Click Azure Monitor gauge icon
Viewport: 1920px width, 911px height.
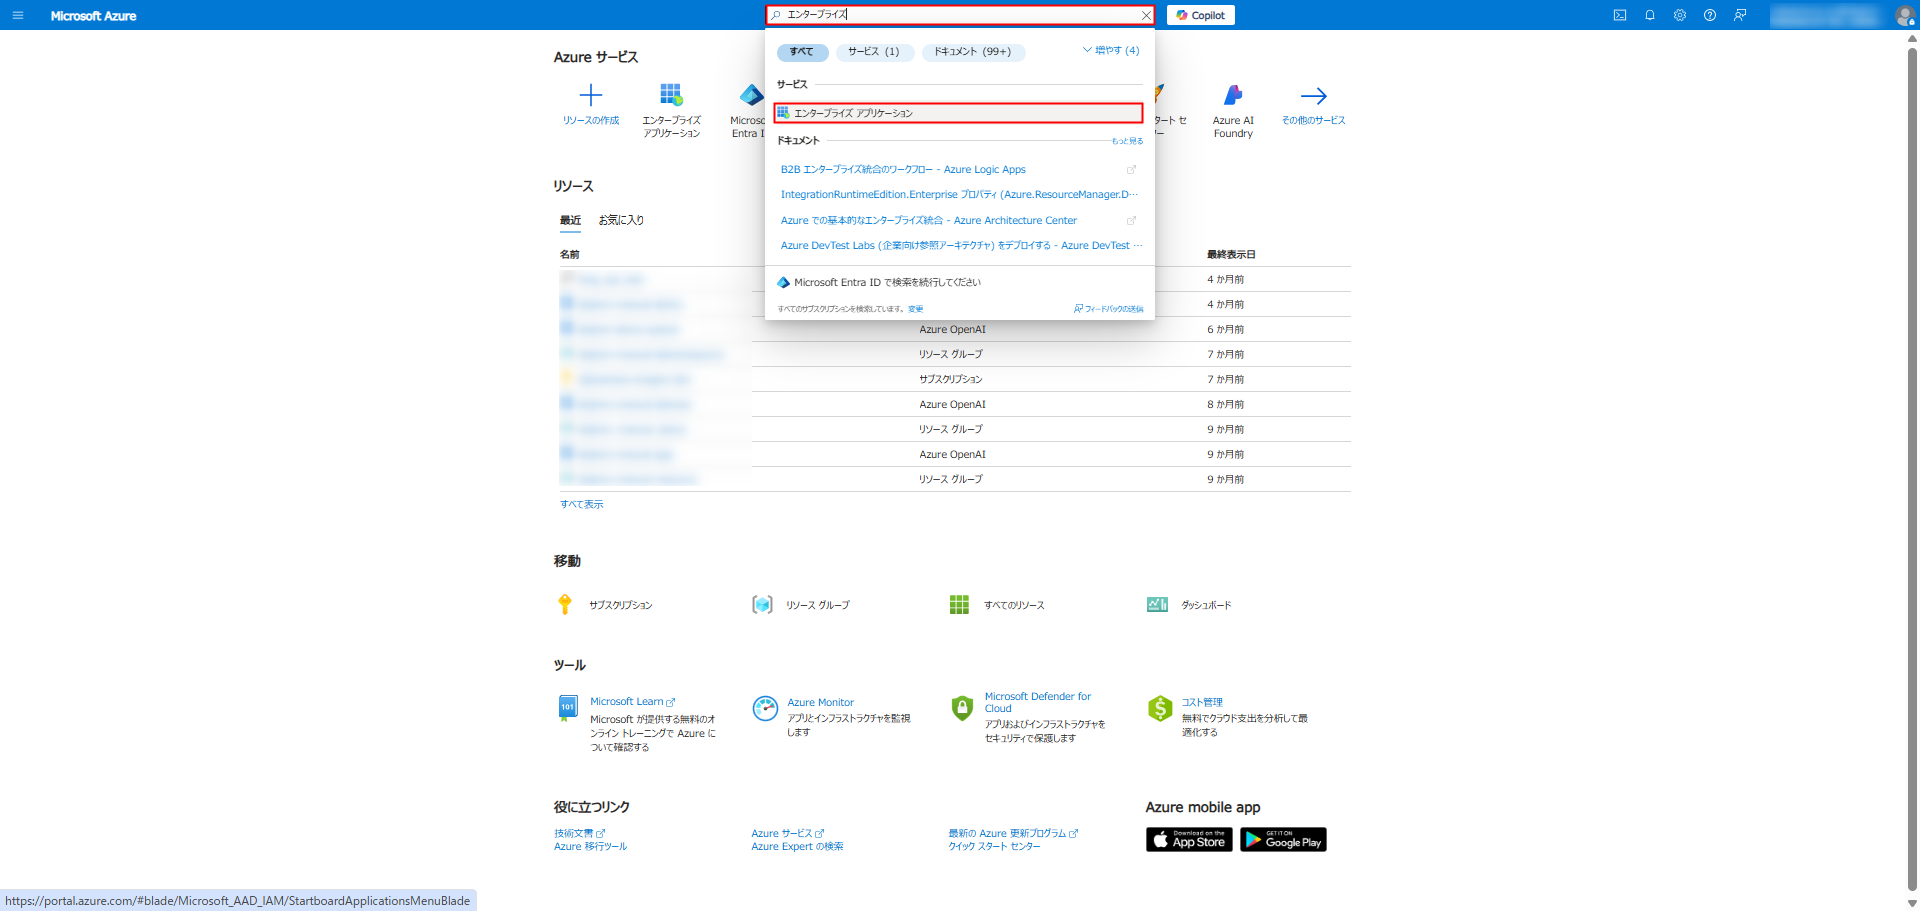click(x=765, y=708)
